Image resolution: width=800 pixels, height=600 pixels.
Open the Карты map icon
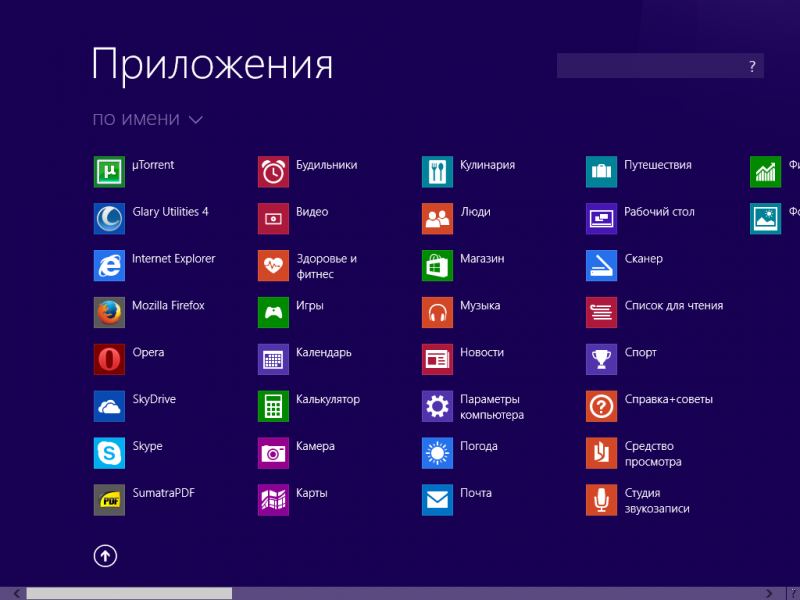pyautogui.click(x=273, y=501)
